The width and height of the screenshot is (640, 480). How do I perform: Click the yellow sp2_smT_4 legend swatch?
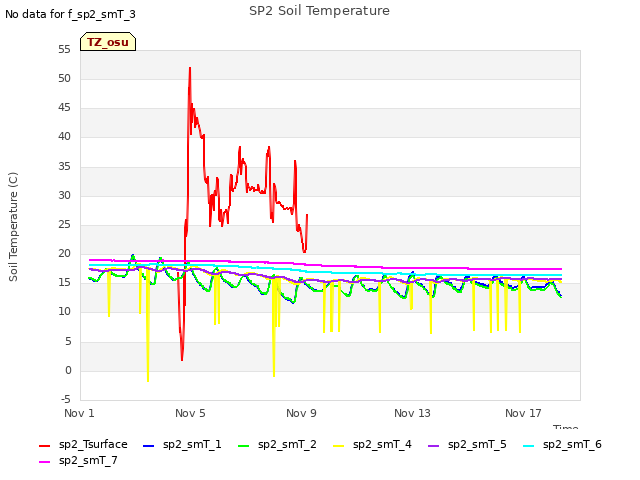(x=338, y=445)
